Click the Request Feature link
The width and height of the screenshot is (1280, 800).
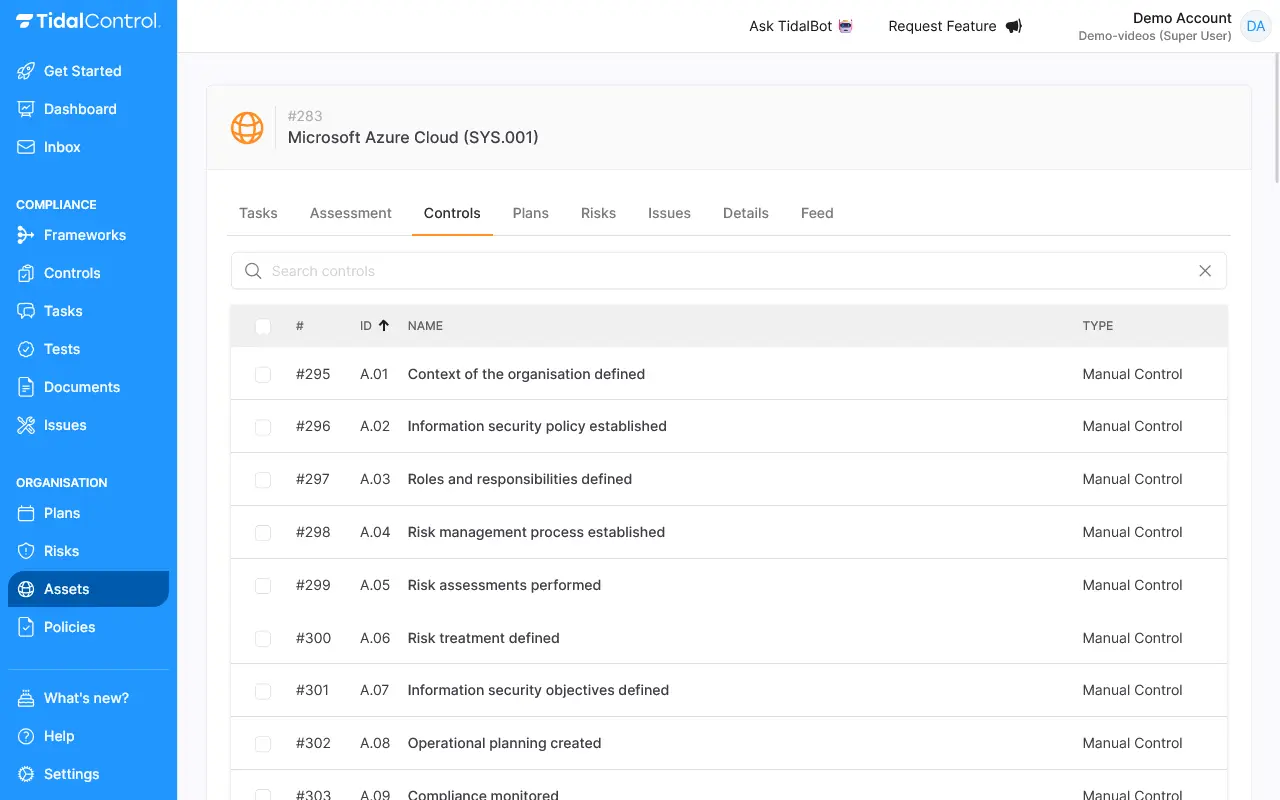(955, 26)
